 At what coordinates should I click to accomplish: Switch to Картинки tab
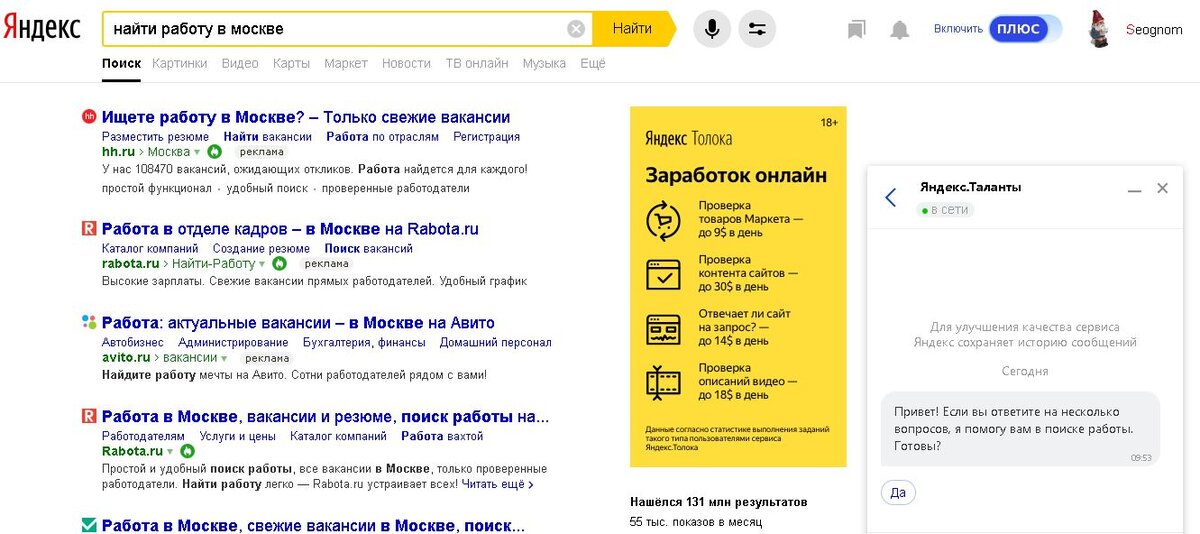point(180,63)
